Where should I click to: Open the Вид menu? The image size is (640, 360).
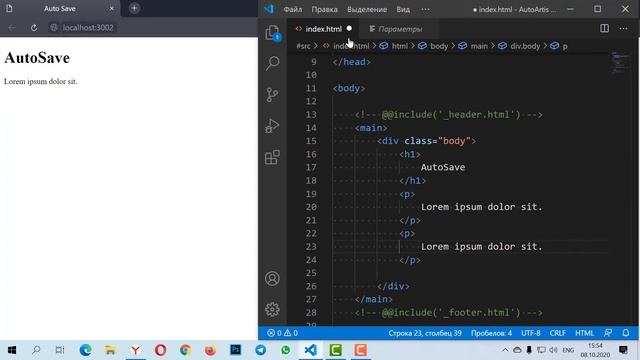(403, 9)
